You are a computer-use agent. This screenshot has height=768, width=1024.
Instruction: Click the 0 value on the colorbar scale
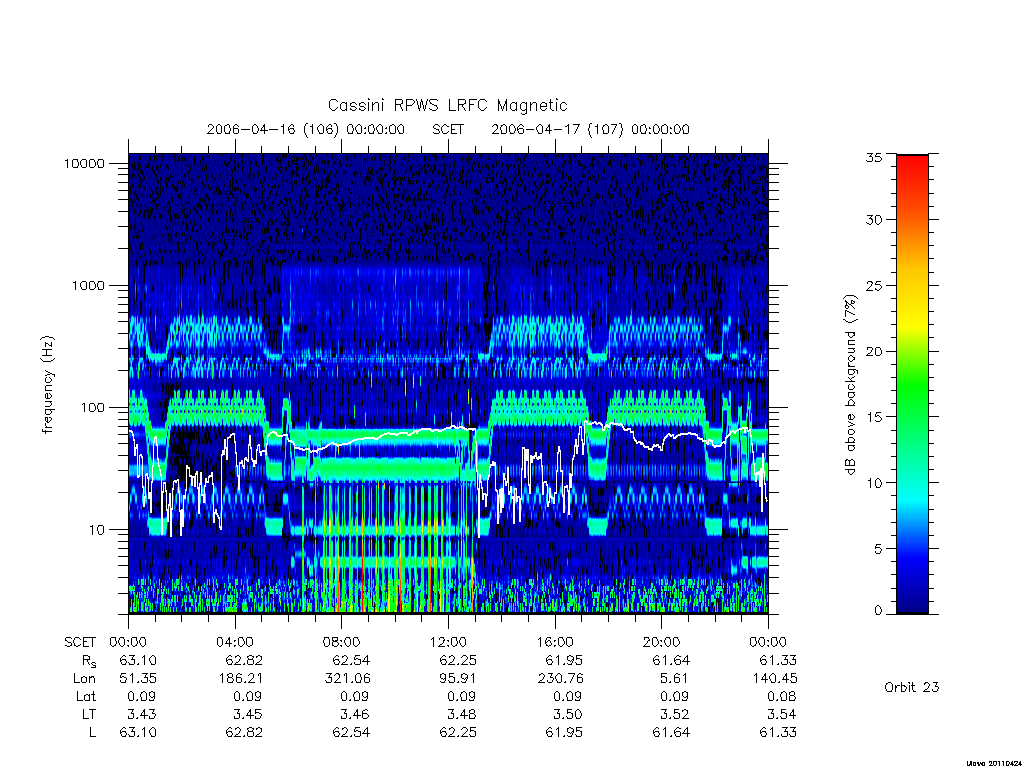tap(878, 611)
